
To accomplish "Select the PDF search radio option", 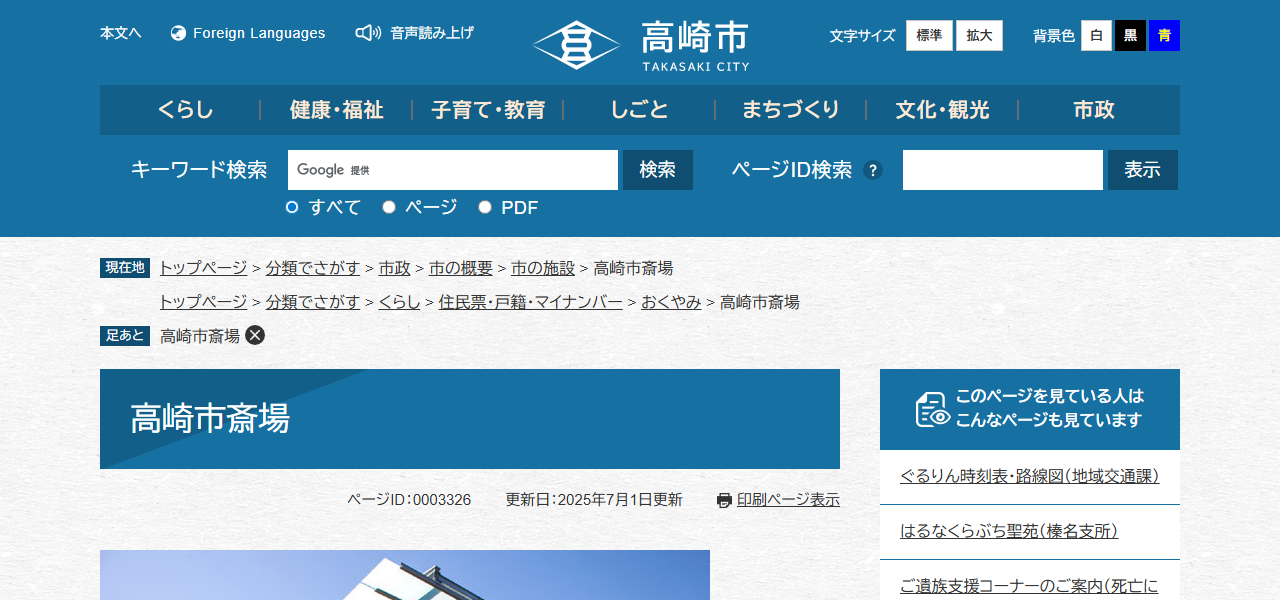I will pyautogui.click(x=485, y=207).
